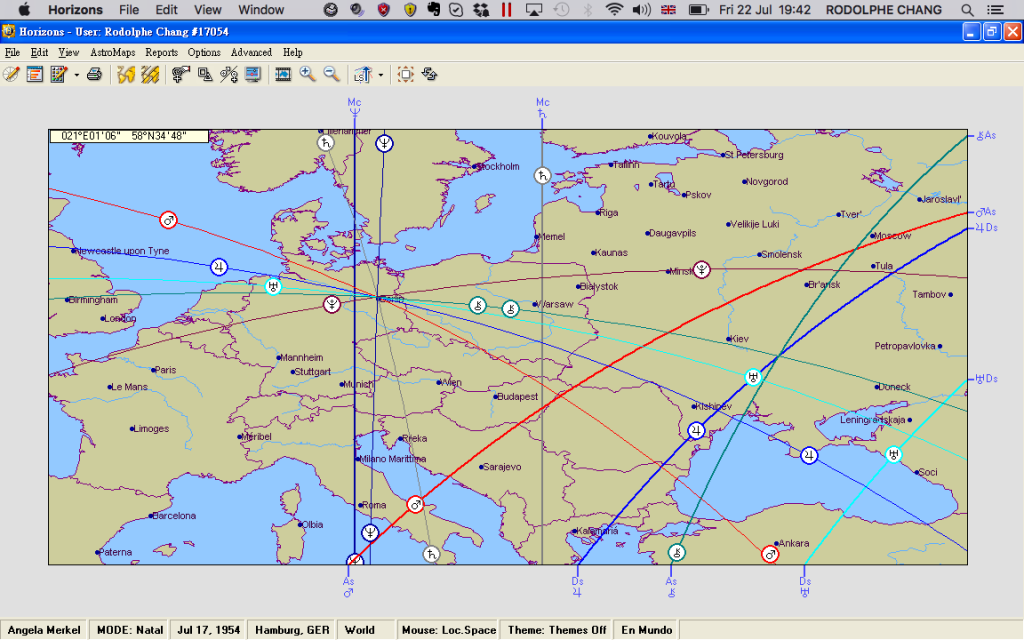The image size is (1024, 640).
Task: Click the Moscow city label on map
Action: 892,236
